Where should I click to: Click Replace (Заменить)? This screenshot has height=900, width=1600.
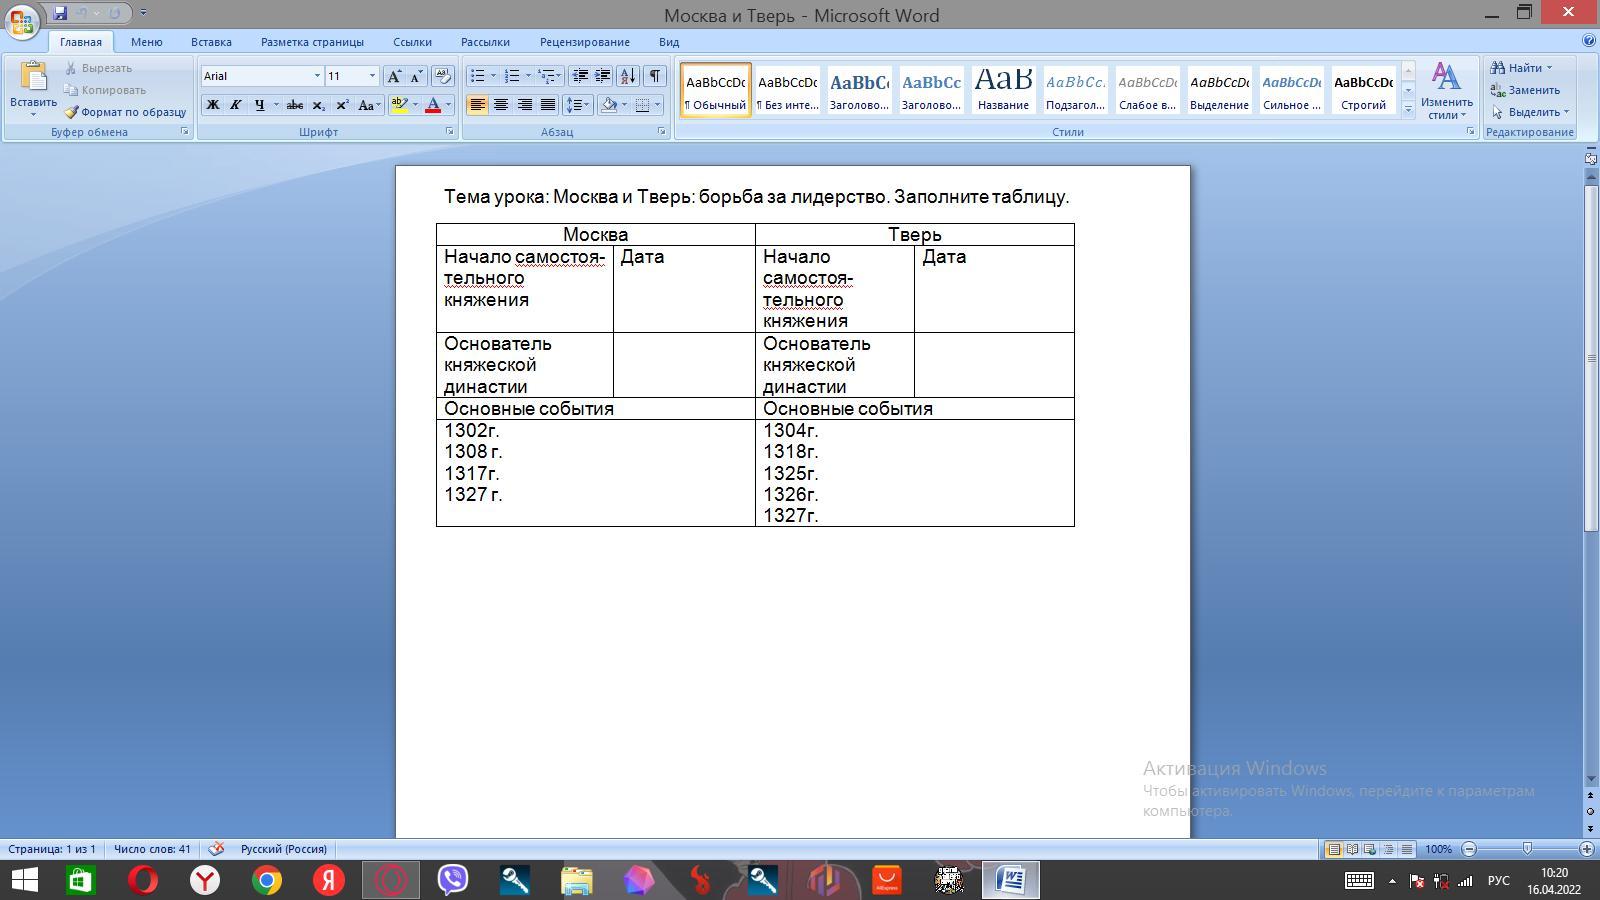pos(1525,90)
